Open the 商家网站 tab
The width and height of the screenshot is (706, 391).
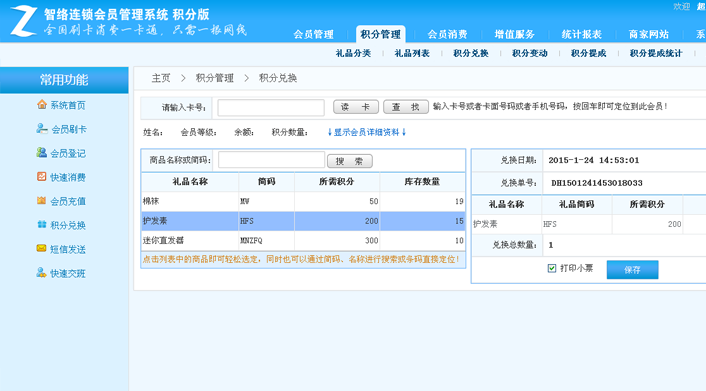(x=649, y=34)
